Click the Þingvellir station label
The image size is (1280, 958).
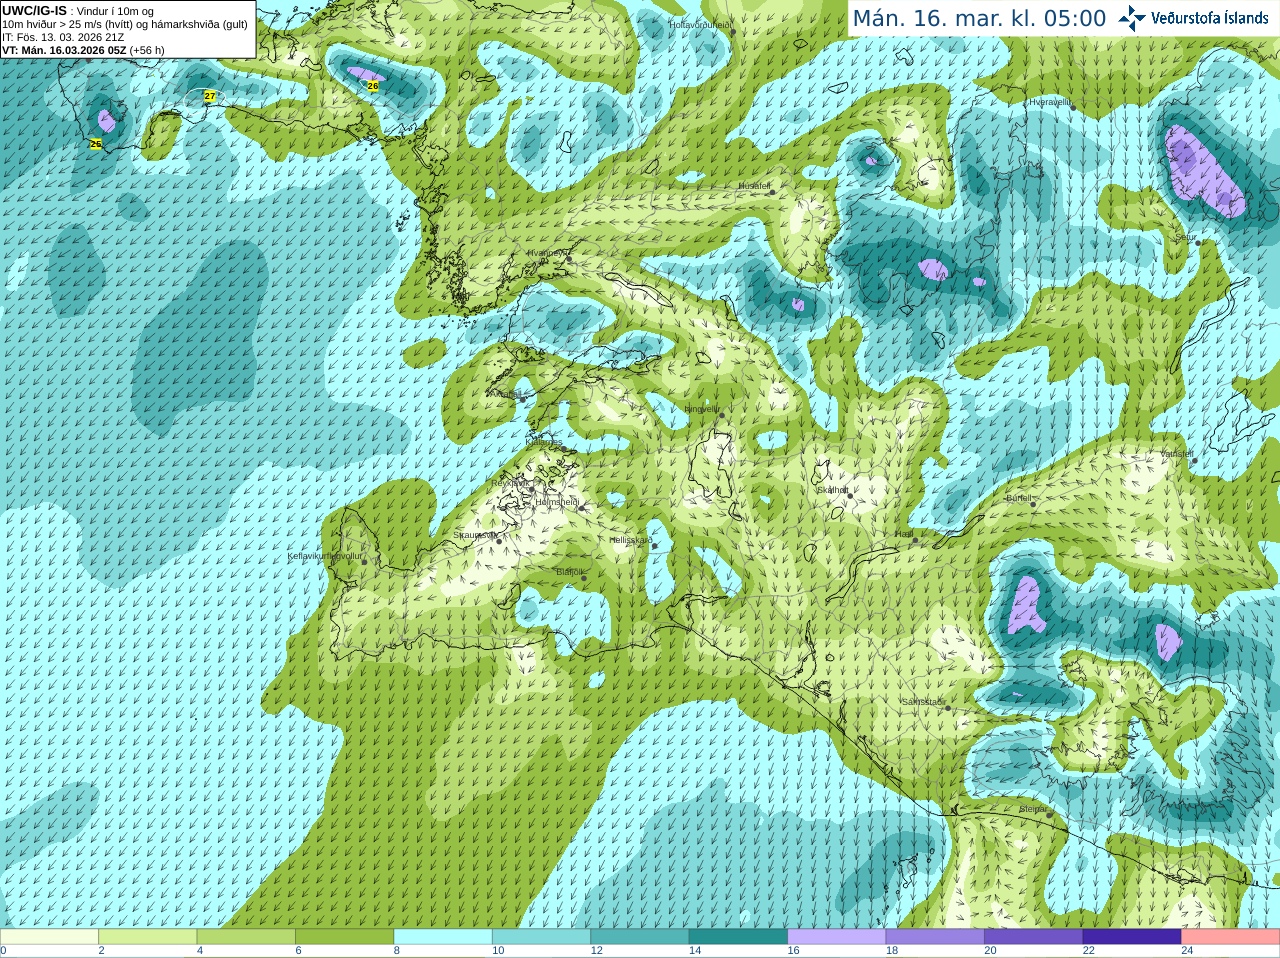[702, 409]
